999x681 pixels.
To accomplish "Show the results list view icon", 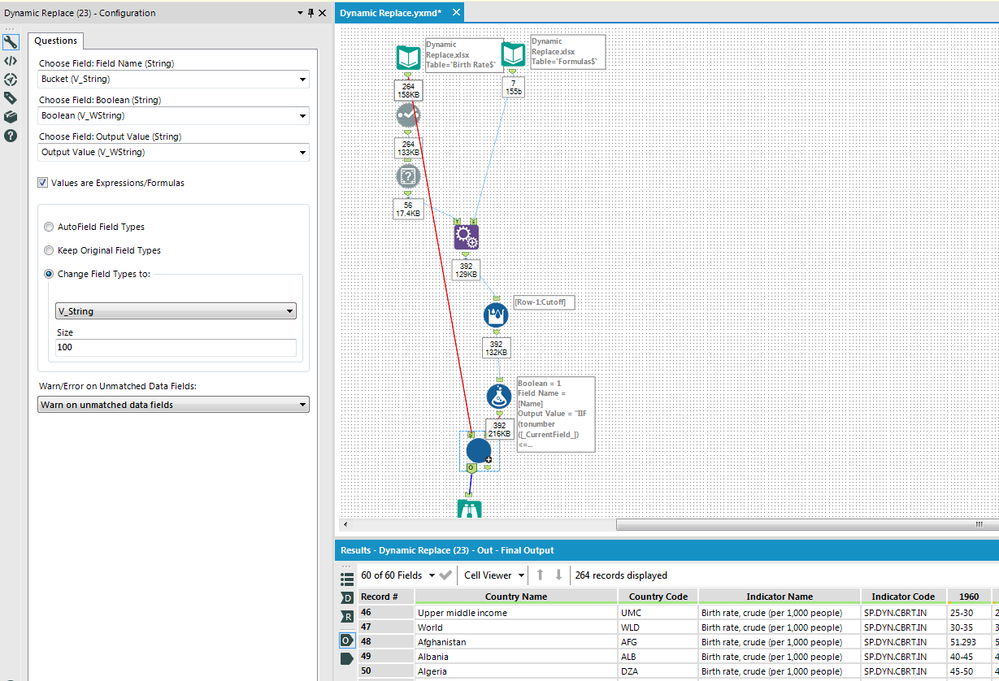I will point(347,579).
